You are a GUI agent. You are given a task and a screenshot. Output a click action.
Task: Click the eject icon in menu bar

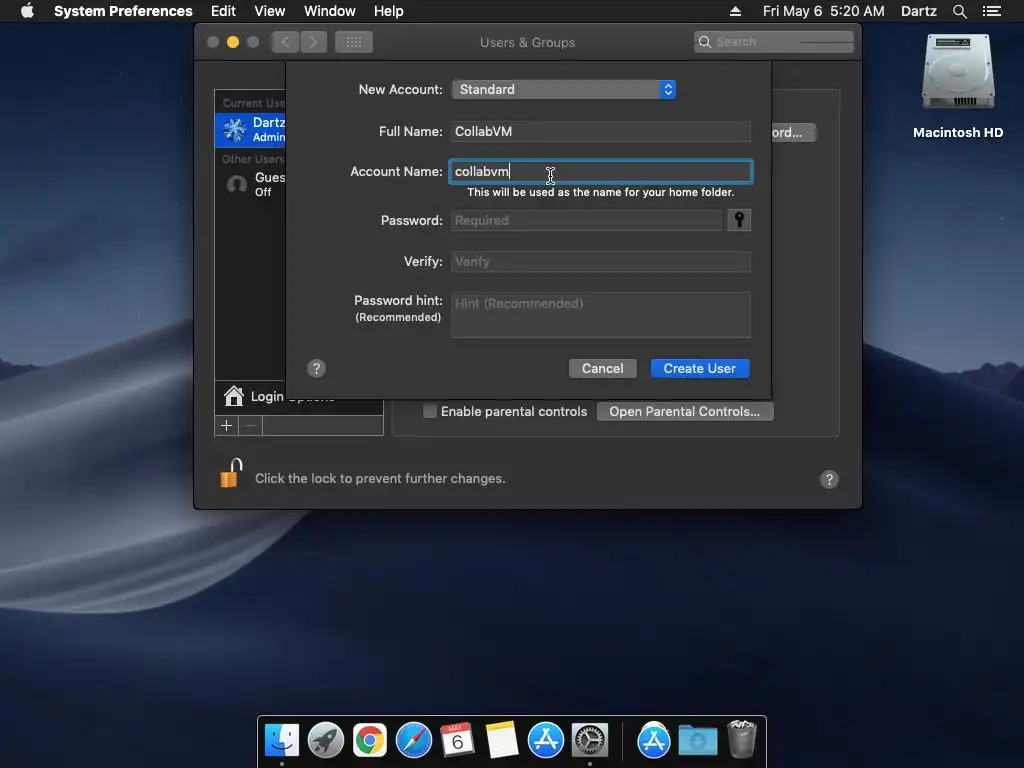click(x=735, y=11)
